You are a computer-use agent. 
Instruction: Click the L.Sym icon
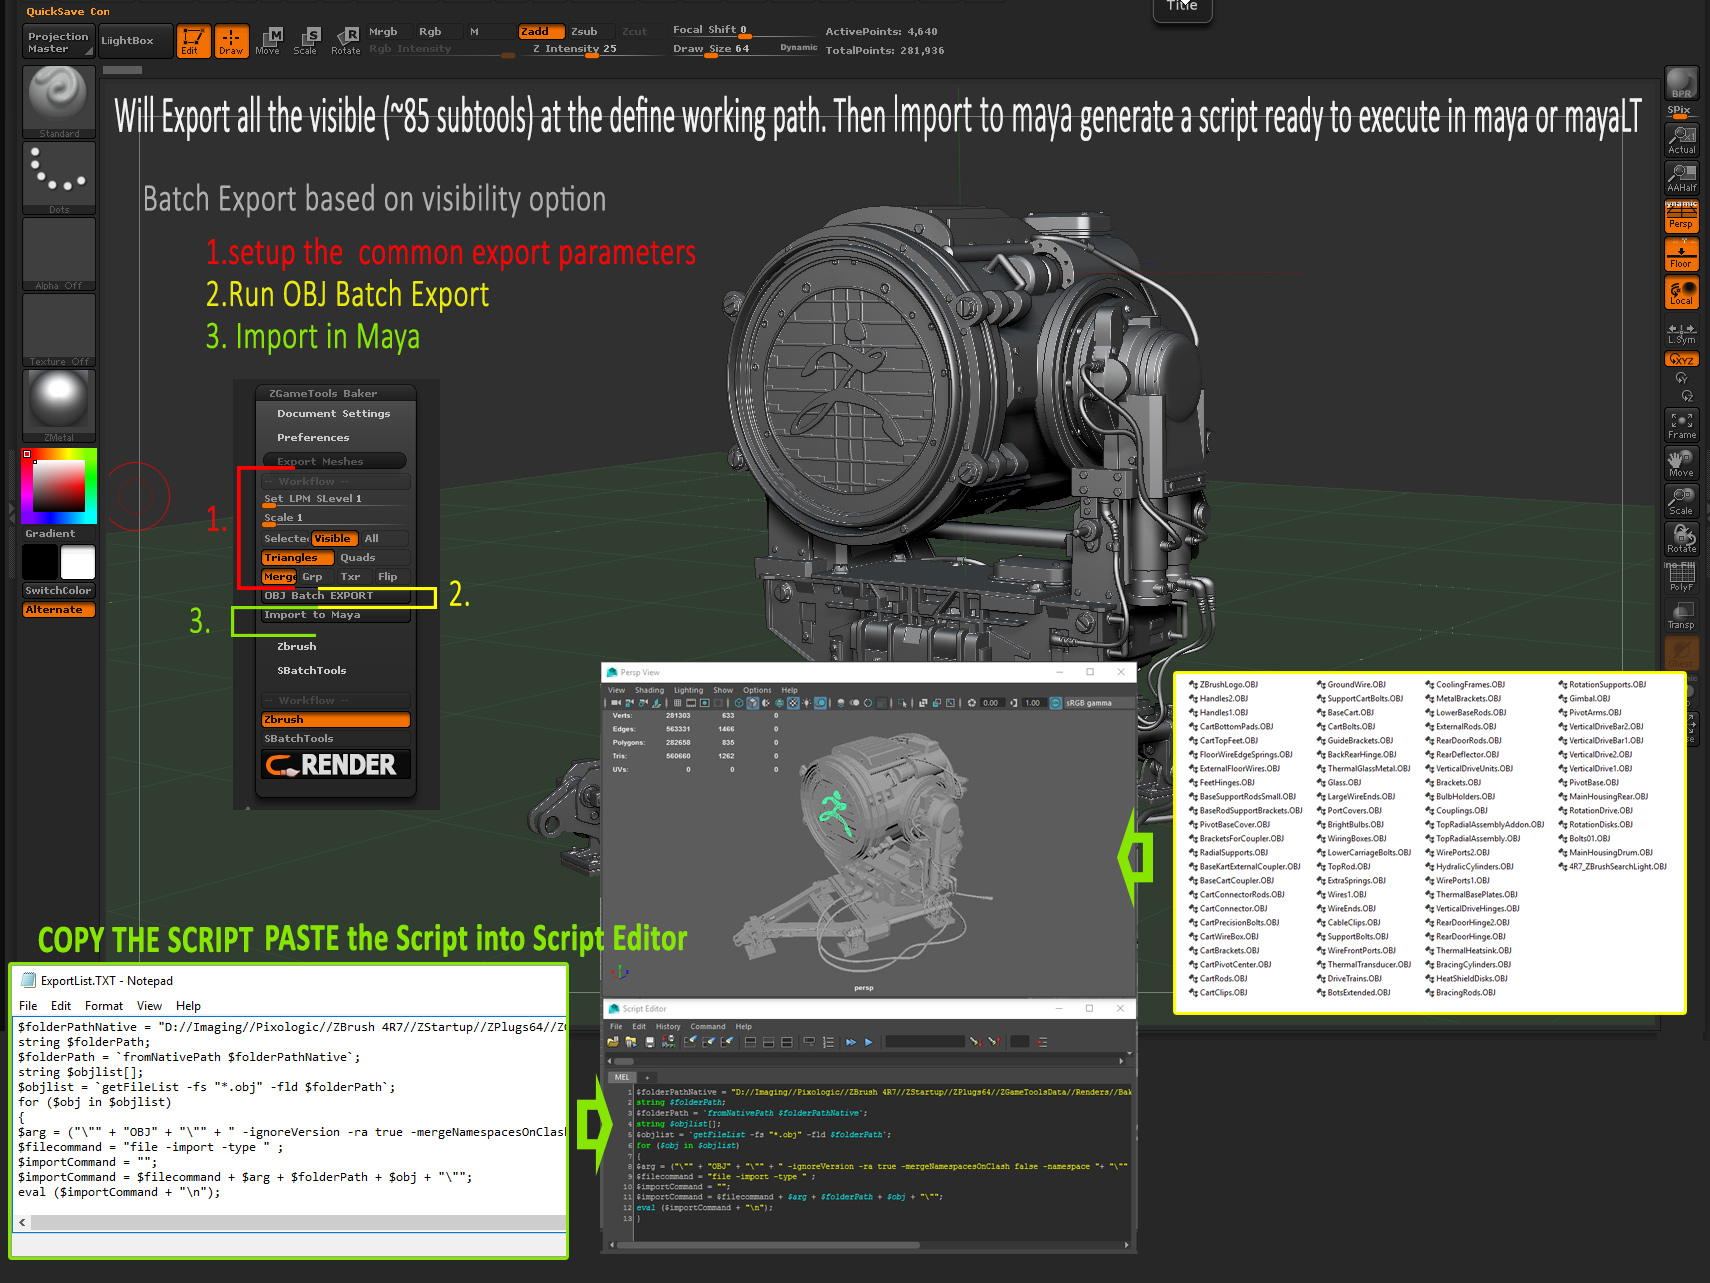point(1681,333)
